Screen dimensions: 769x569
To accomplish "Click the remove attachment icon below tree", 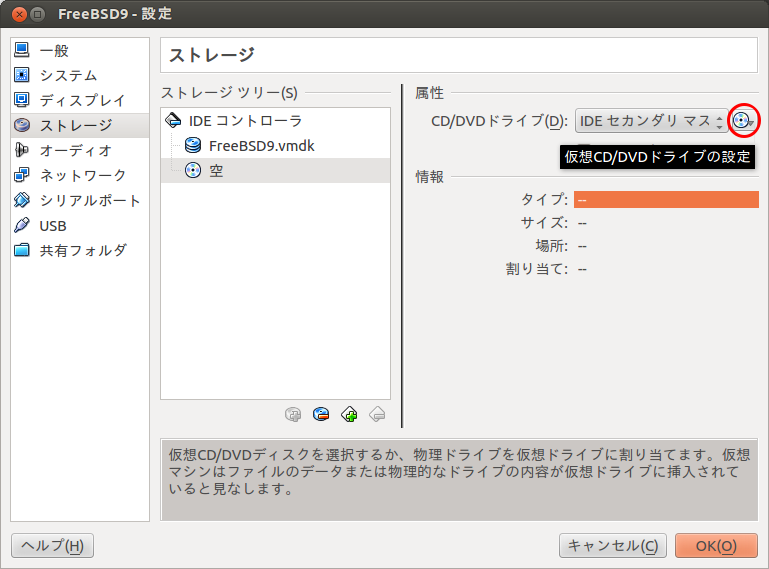I will (377, 414).
